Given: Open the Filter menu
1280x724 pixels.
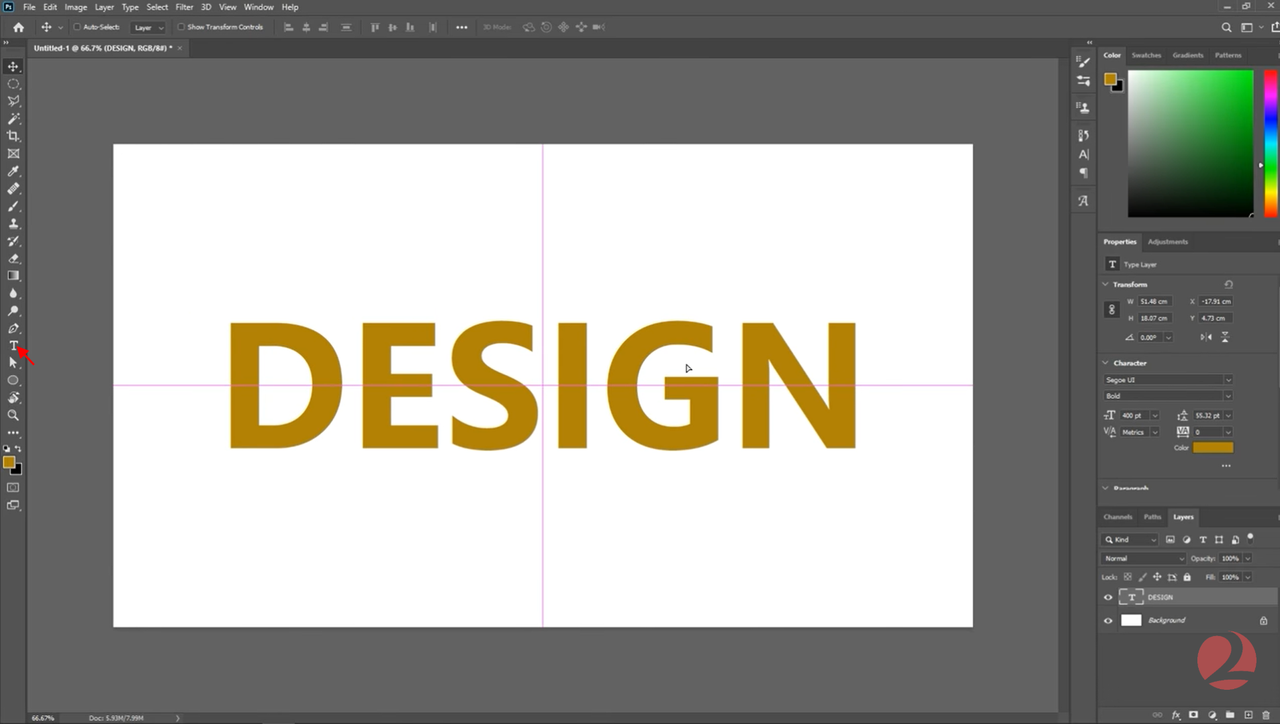Looking at the screenshot, I should pyautogui.click(x=184, y=7).
